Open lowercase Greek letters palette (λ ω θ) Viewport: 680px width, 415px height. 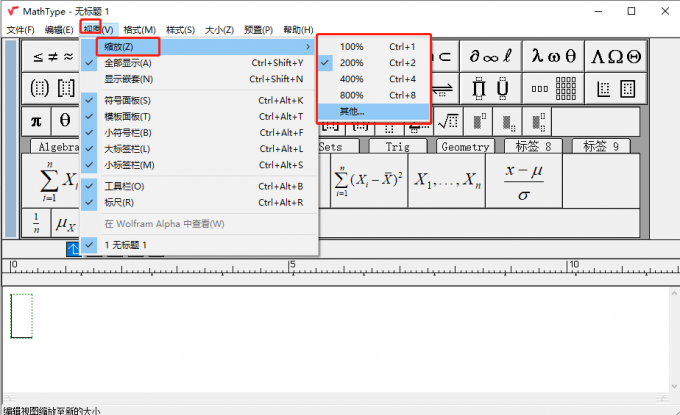[553, 56]
